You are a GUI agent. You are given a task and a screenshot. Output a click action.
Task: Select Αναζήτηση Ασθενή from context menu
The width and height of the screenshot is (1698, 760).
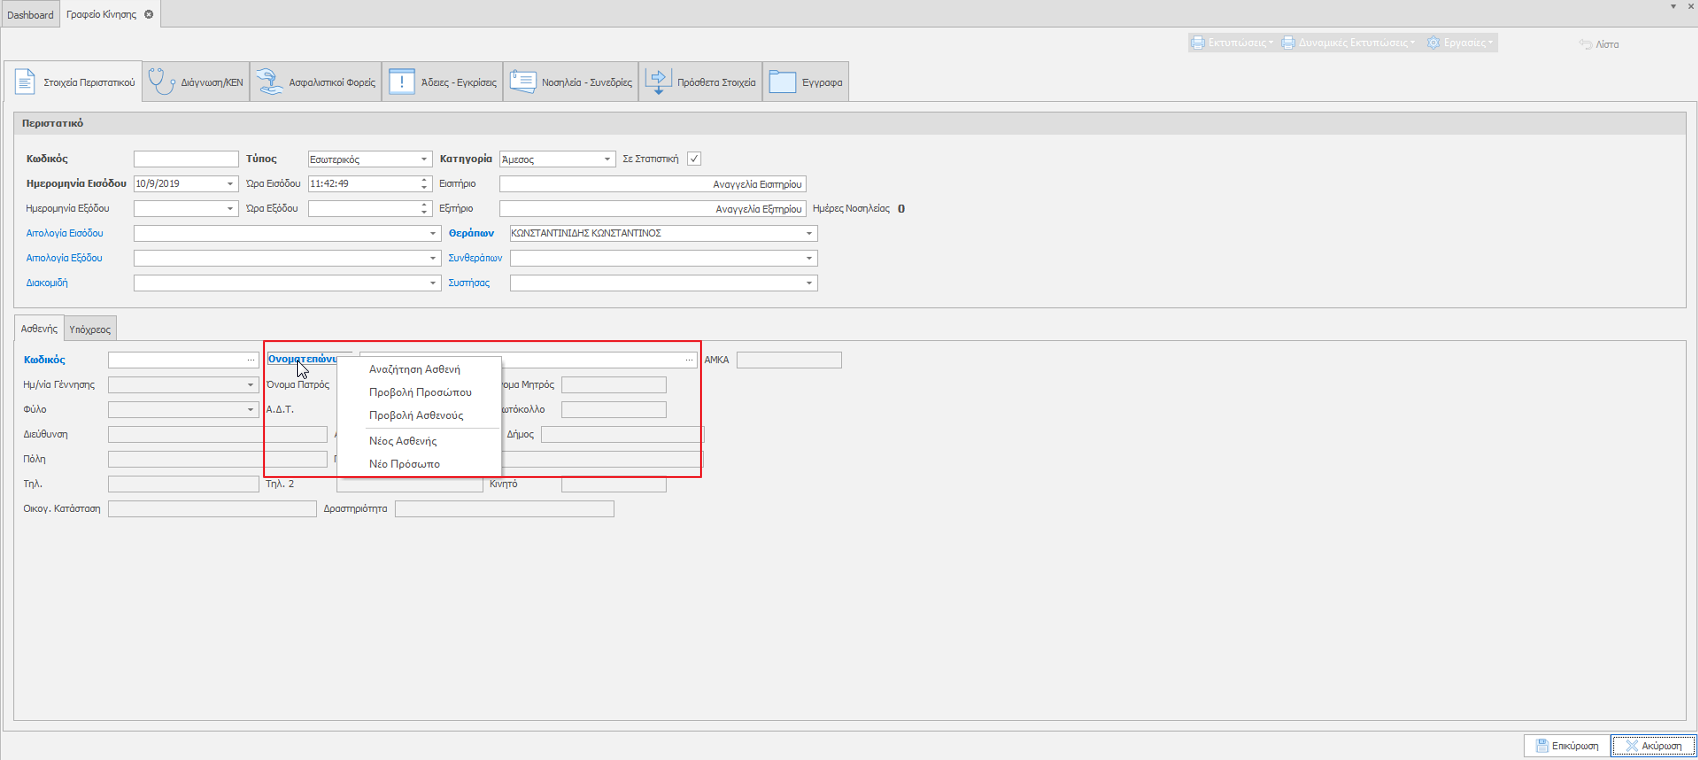pyautogui.click(x=414, y=369)
